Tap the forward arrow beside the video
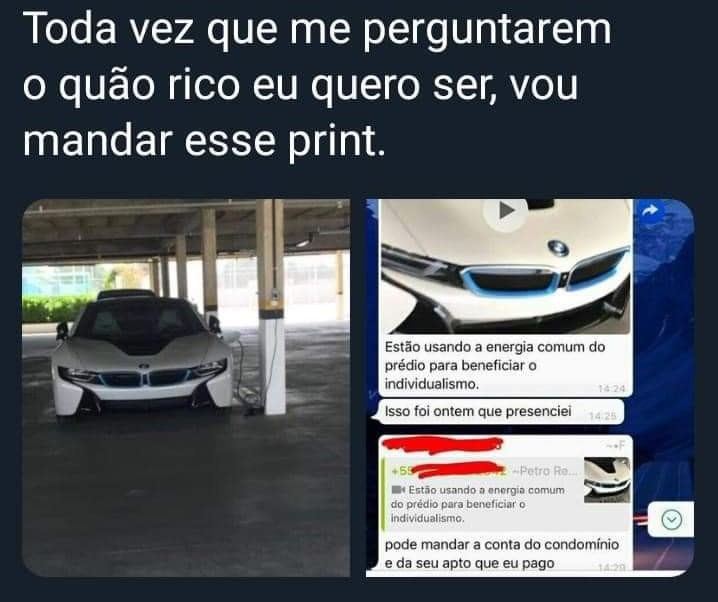This screenshot has height=602, width=718. click(650, 210)
